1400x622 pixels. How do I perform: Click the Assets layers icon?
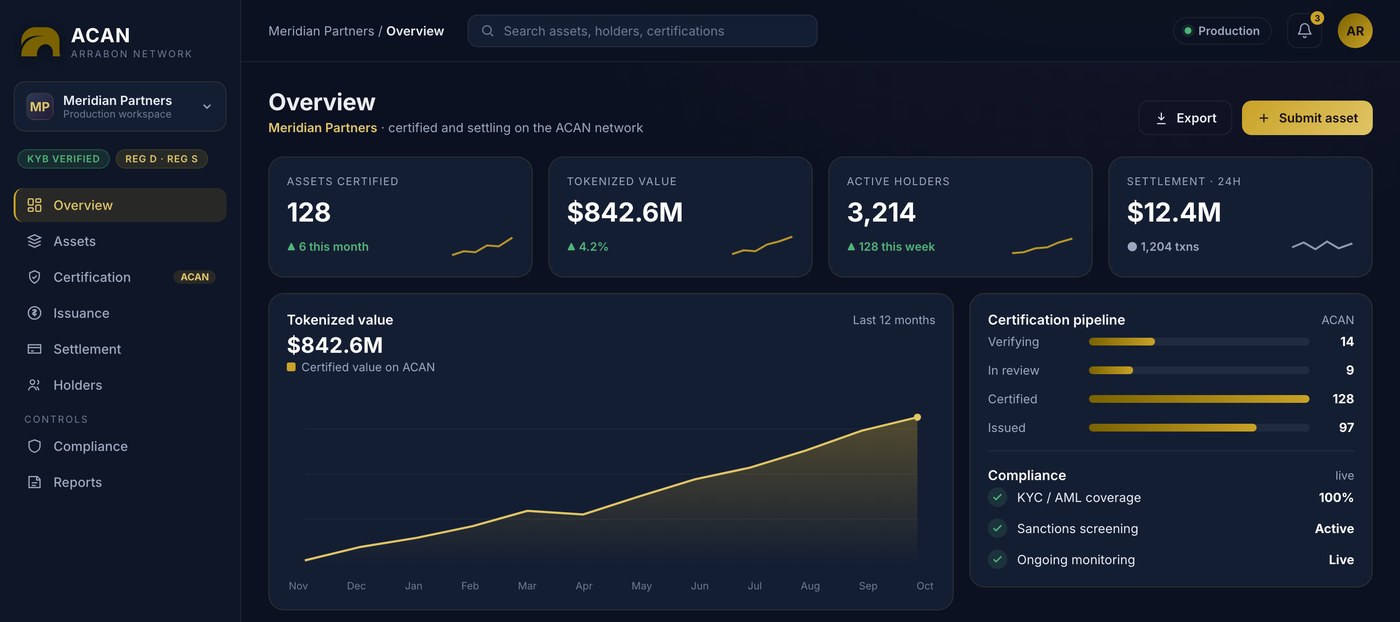(x=35, y=241)
